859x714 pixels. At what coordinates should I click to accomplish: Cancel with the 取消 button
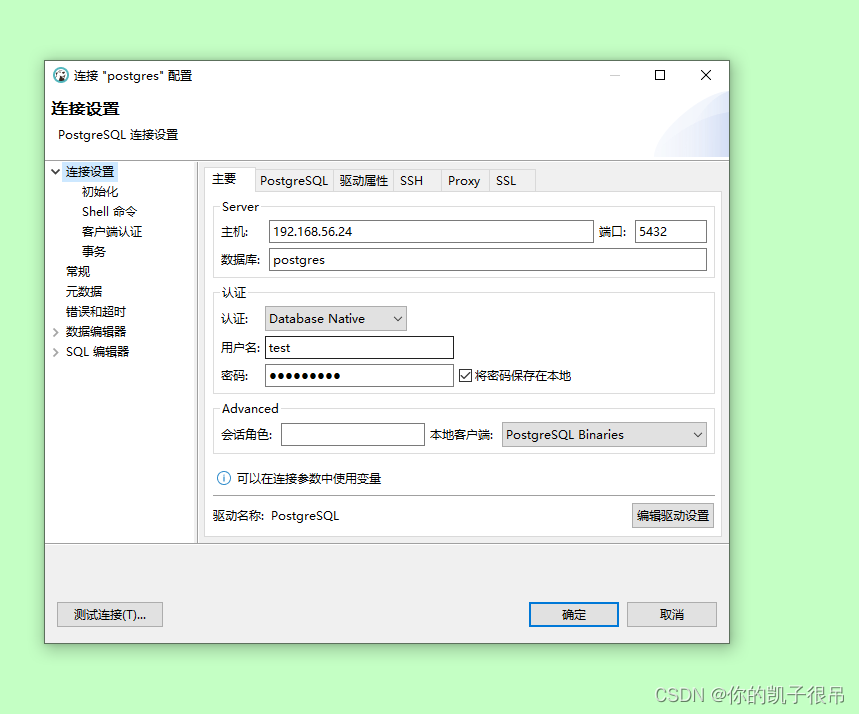[672, 614]
